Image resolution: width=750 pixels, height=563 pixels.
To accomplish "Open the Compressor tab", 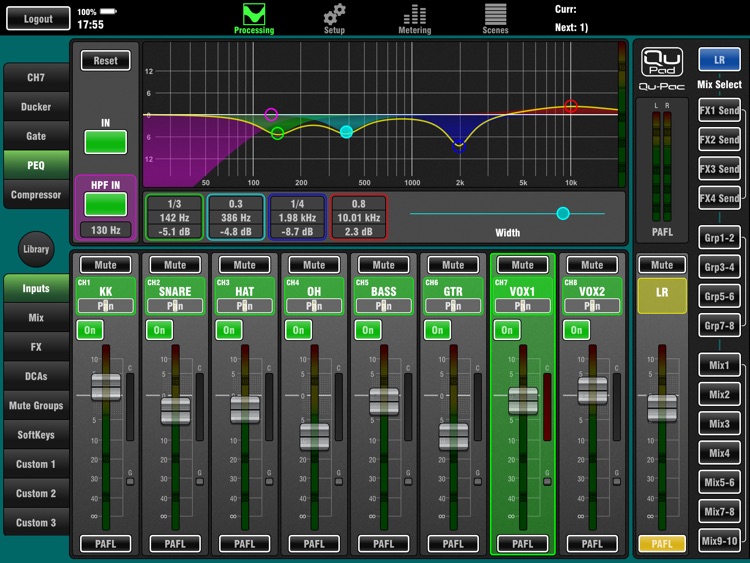I will tap(35, 195).
